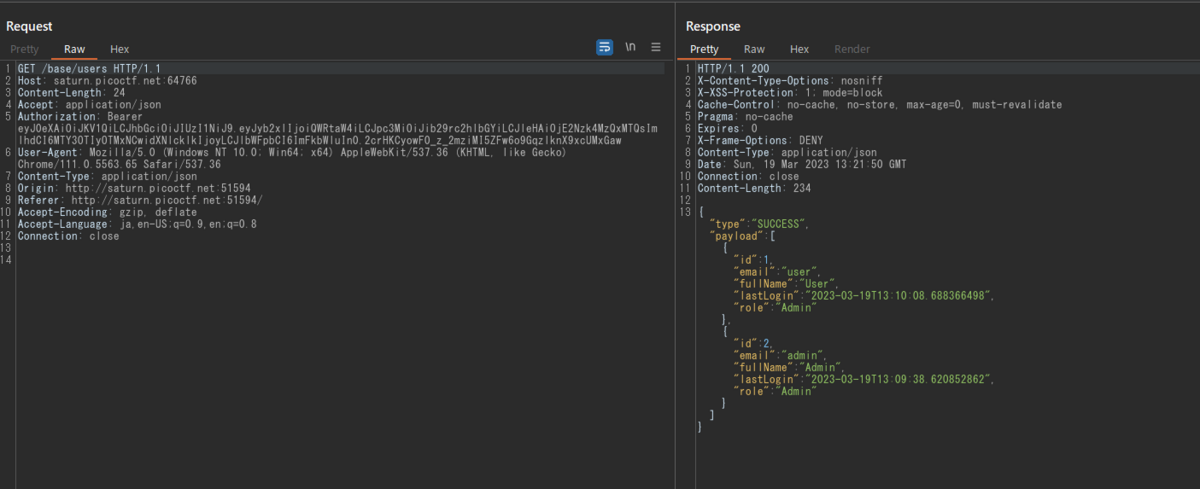Click the request Connection: close header
Image resolution: width=1200 pixels, height=489 pixels.
pos(68,236)
